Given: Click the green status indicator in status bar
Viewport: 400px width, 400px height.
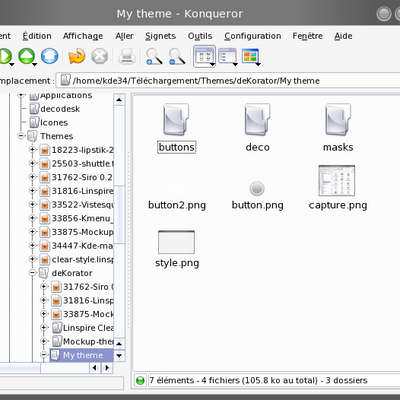Looking at the screenshot, I should (x=140, y=380).
